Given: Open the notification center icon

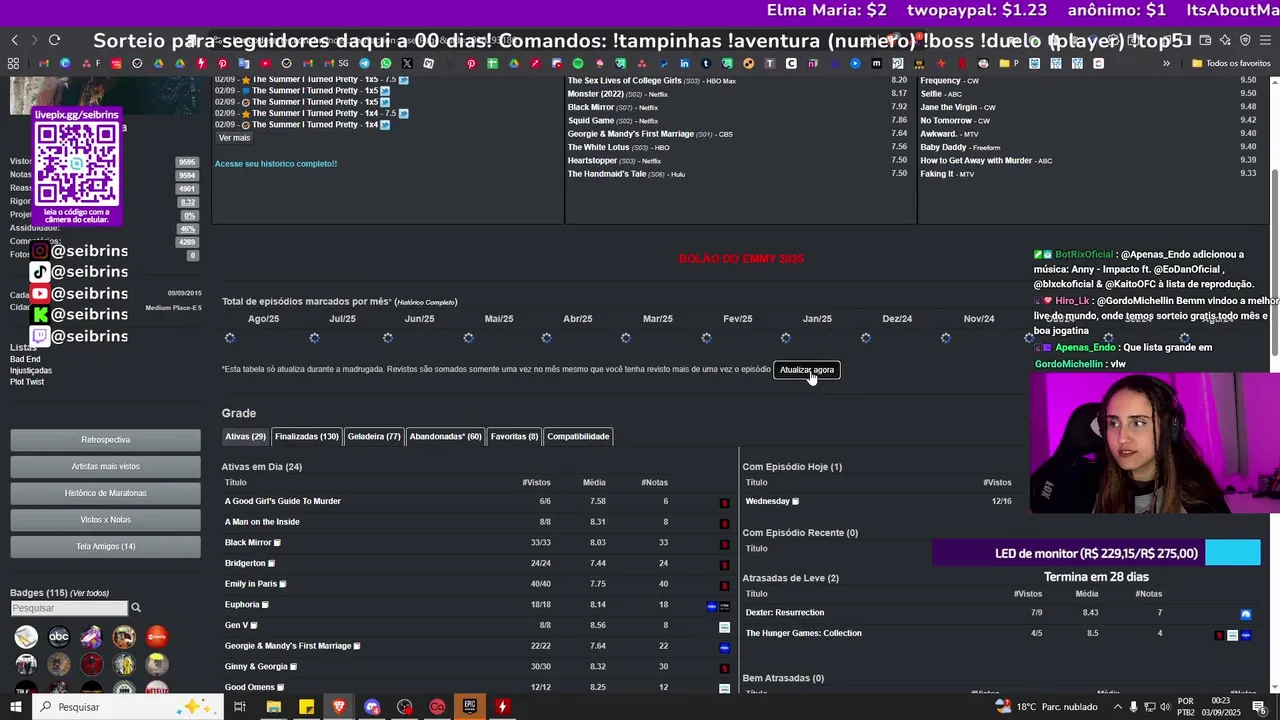Looking at the screenshot, I should tap(1259, 707).
